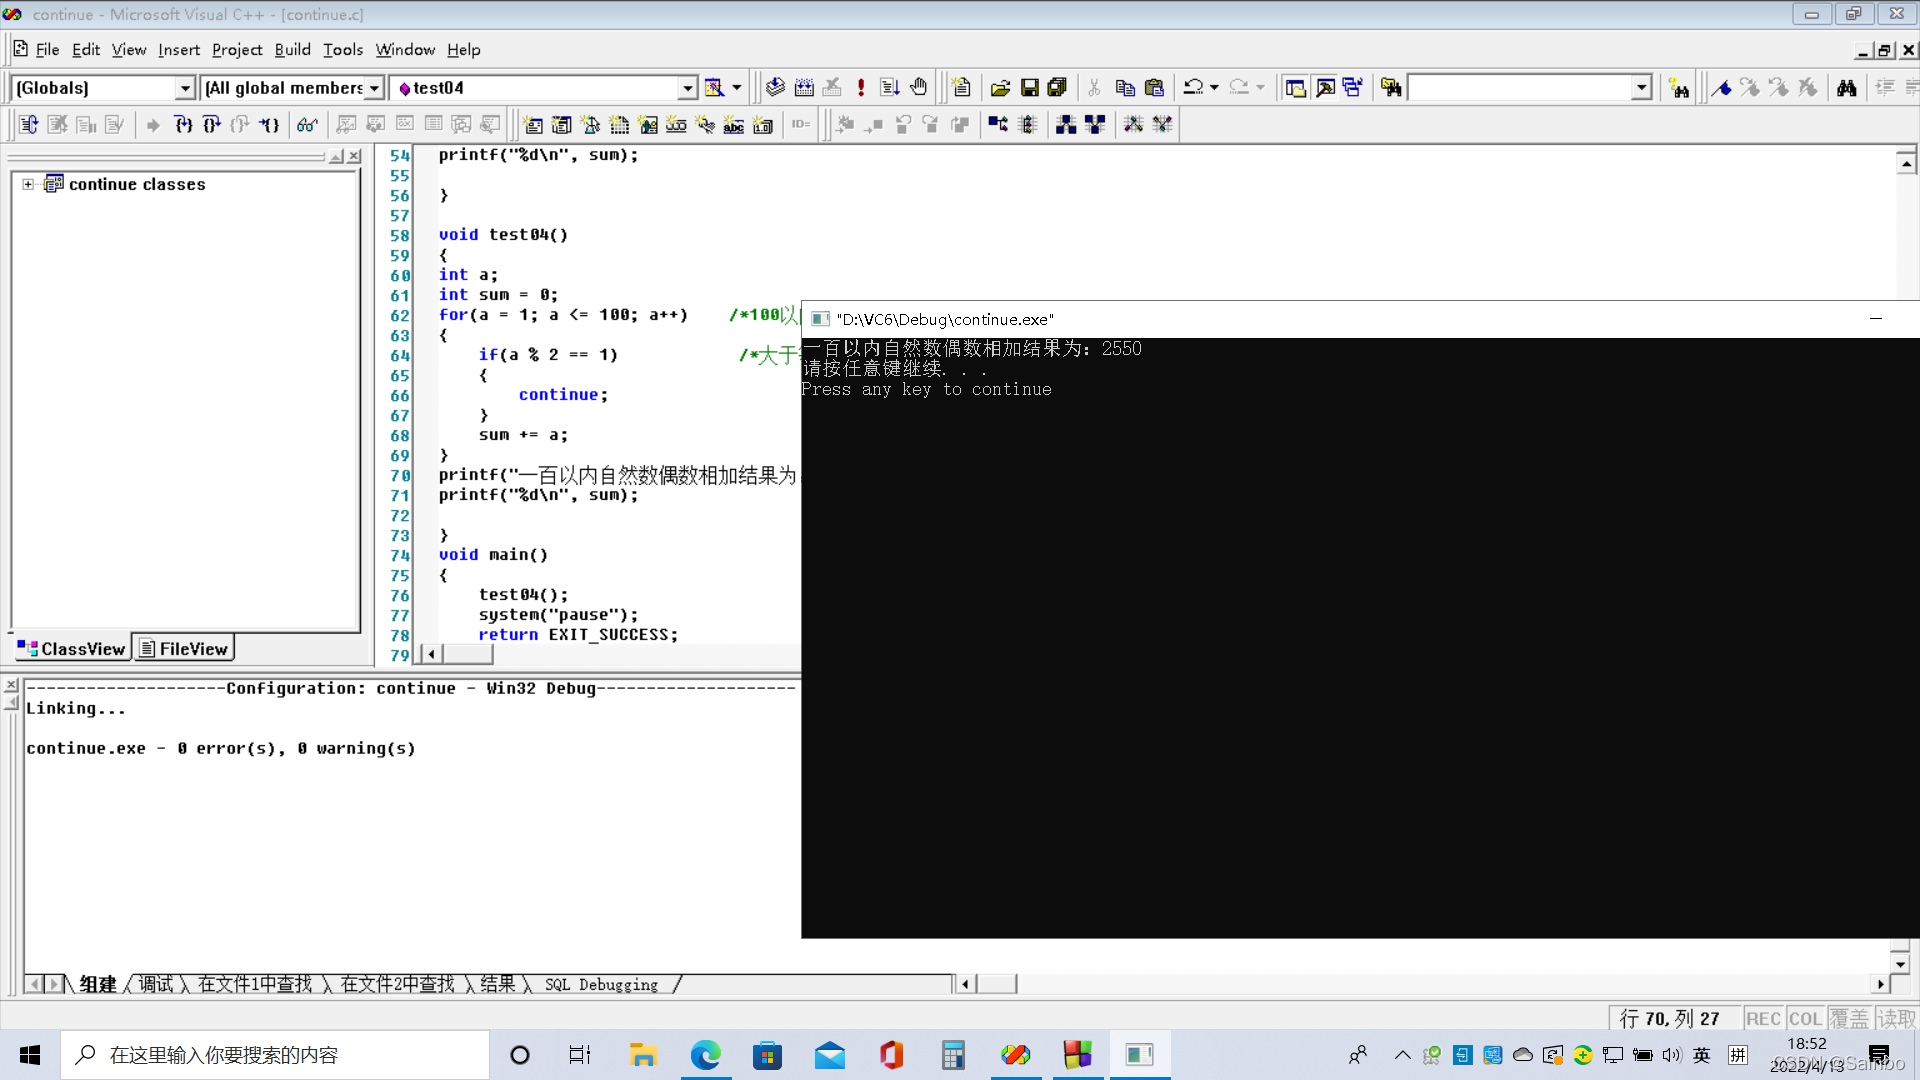Click the Find binoculars icon
This screenshot has width=1920, height=1080.
1846,88
